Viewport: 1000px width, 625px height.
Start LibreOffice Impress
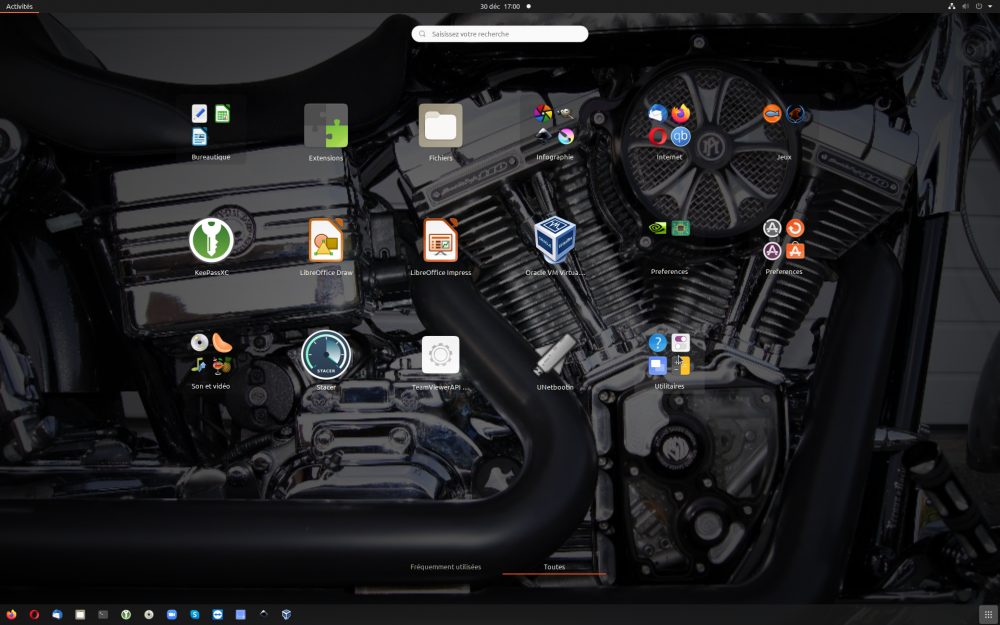(x=440, y=241)
